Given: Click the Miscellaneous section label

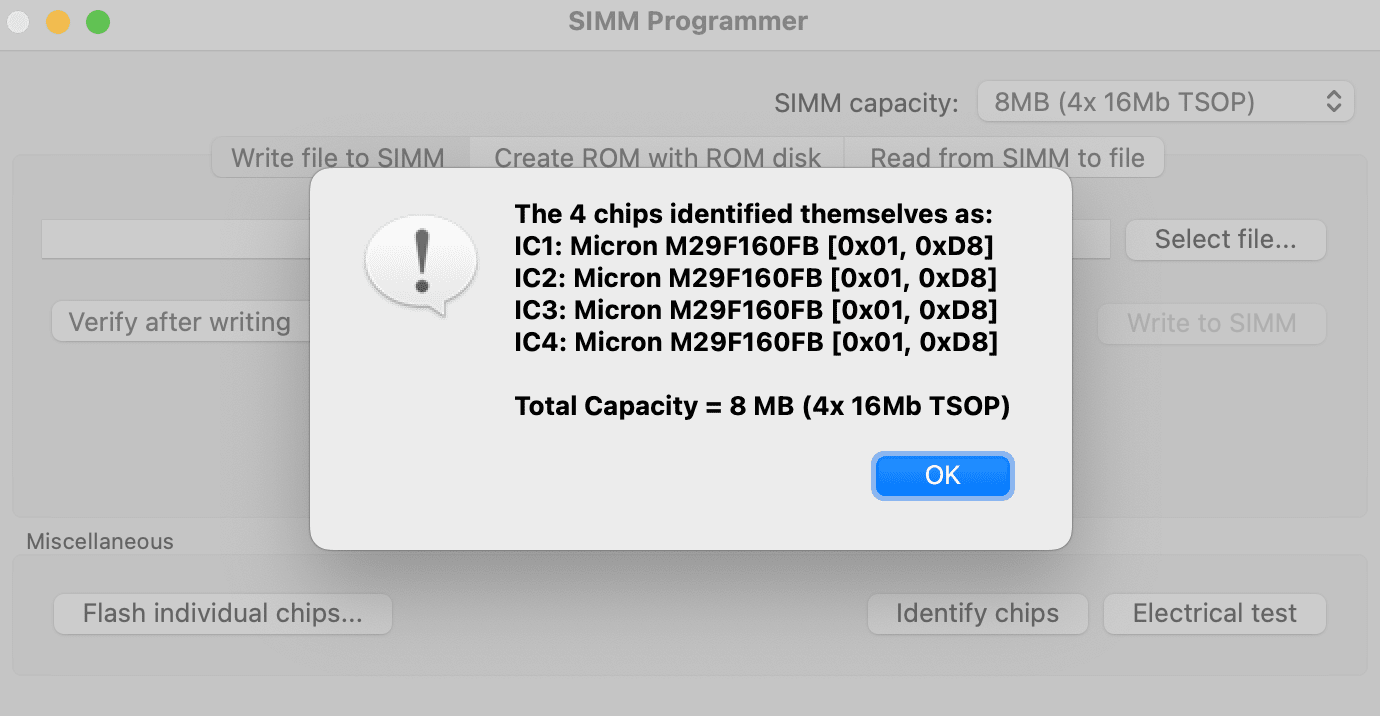Looking at the screenshot, I should point(100,542).
